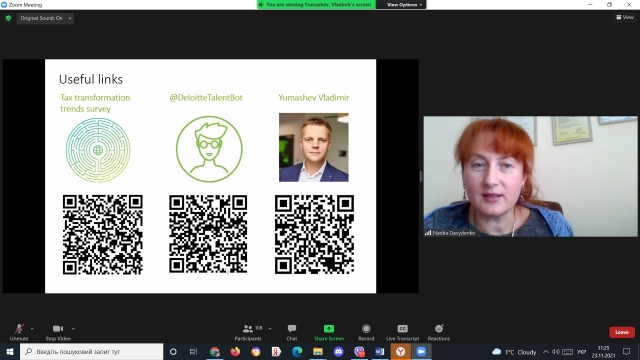Open the weather widget showing 1°C Cloudy

514,352
